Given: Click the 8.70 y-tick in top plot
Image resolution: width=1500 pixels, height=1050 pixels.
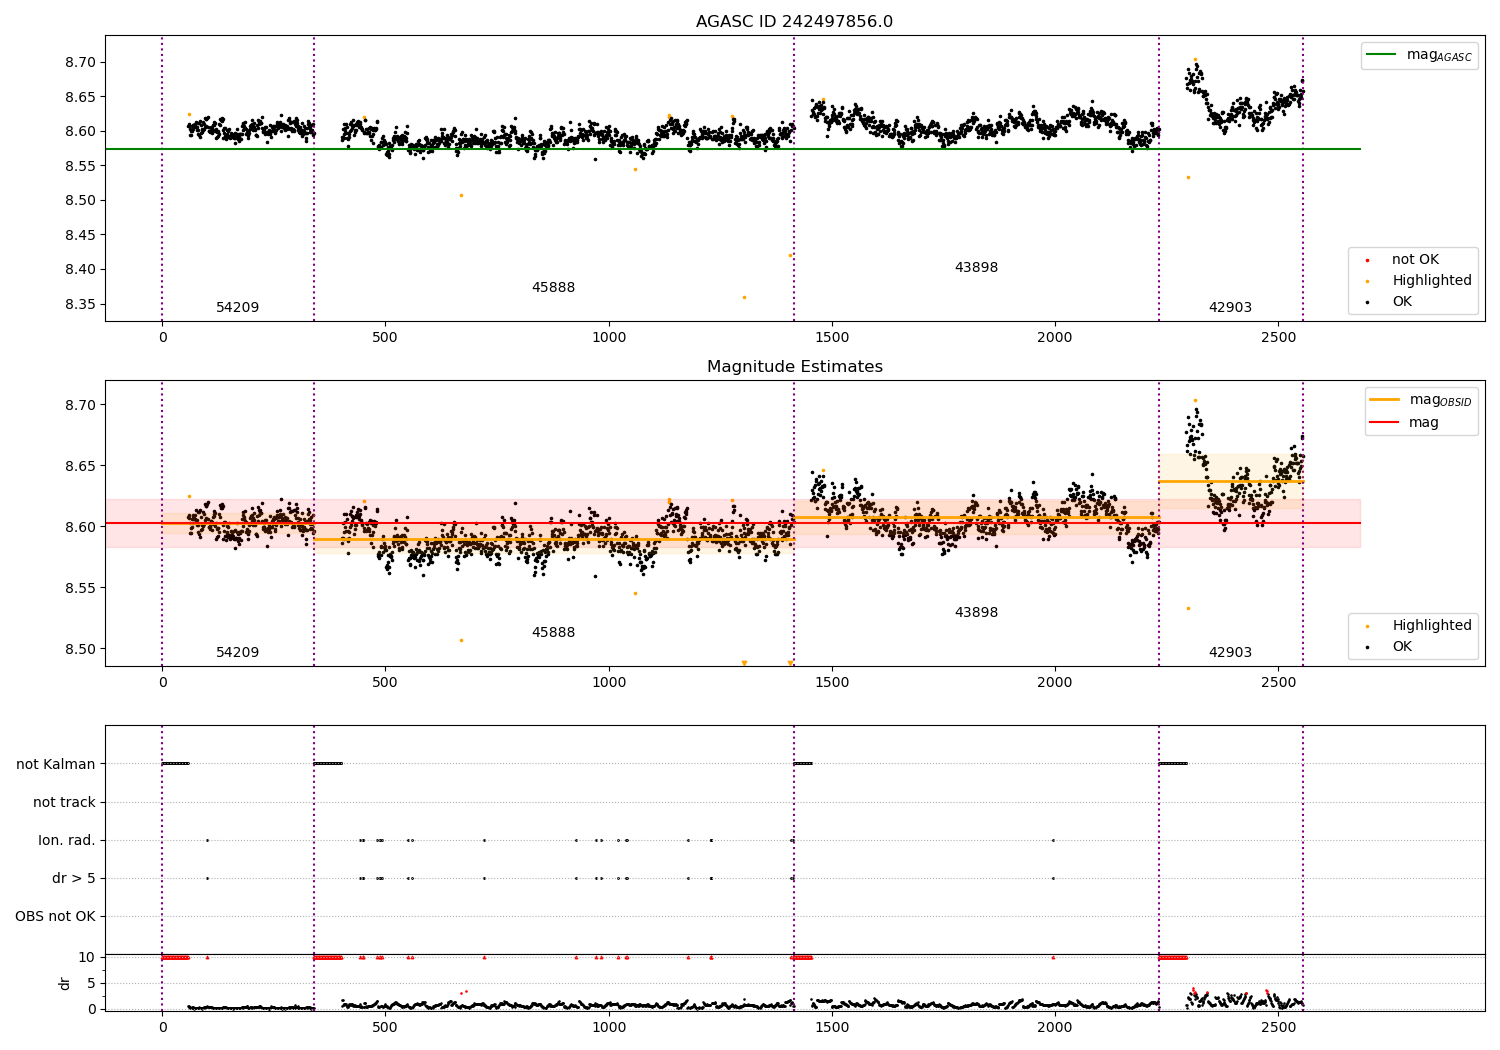Looking at the screenshot, I should tap(81, 62).
